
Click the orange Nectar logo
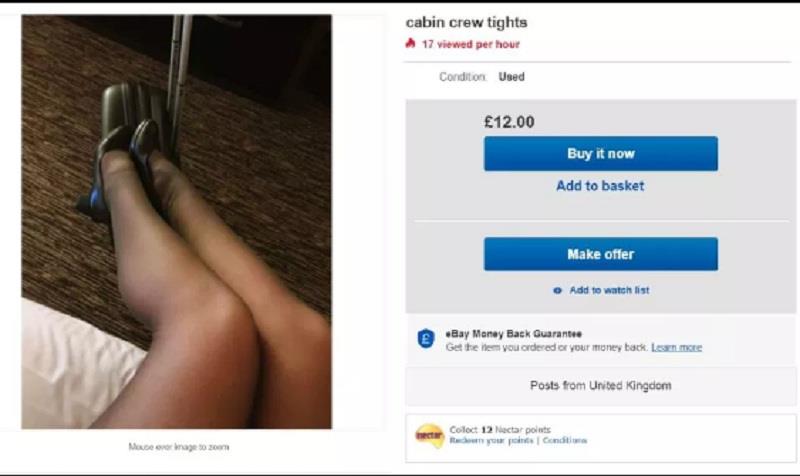(429, 436)
